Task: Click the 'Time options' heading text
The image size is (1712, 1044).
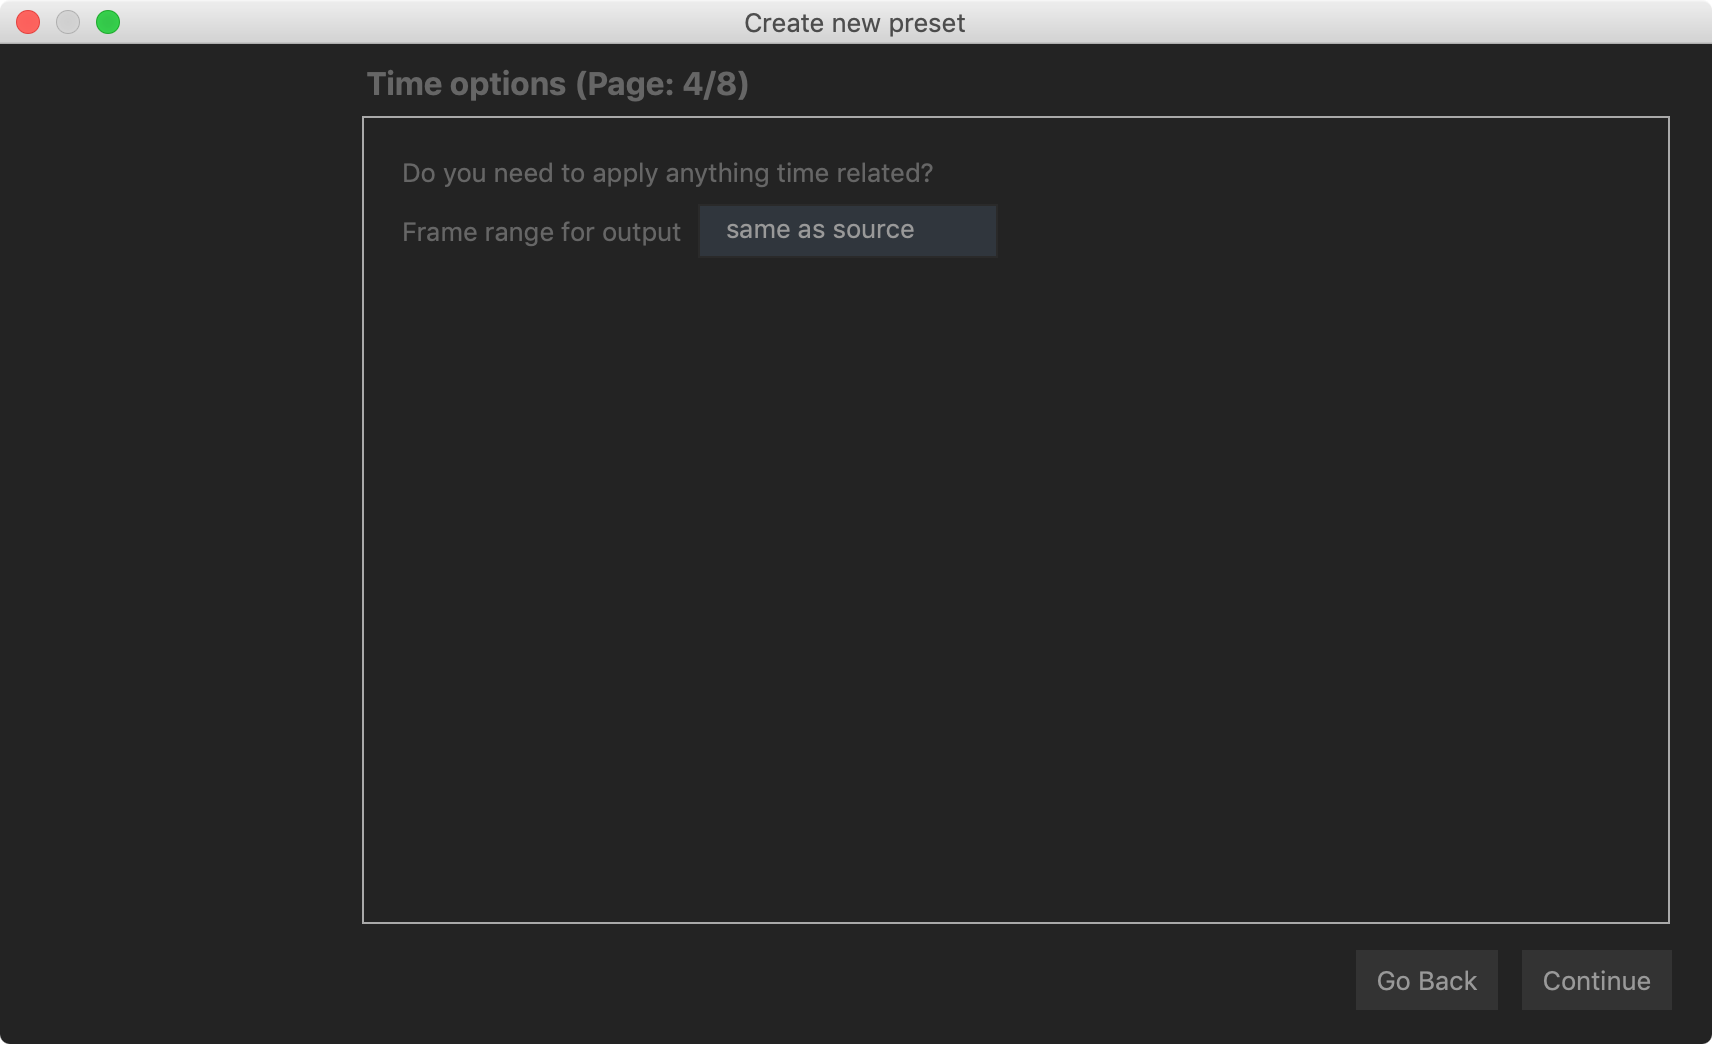Action: (466, 84)
